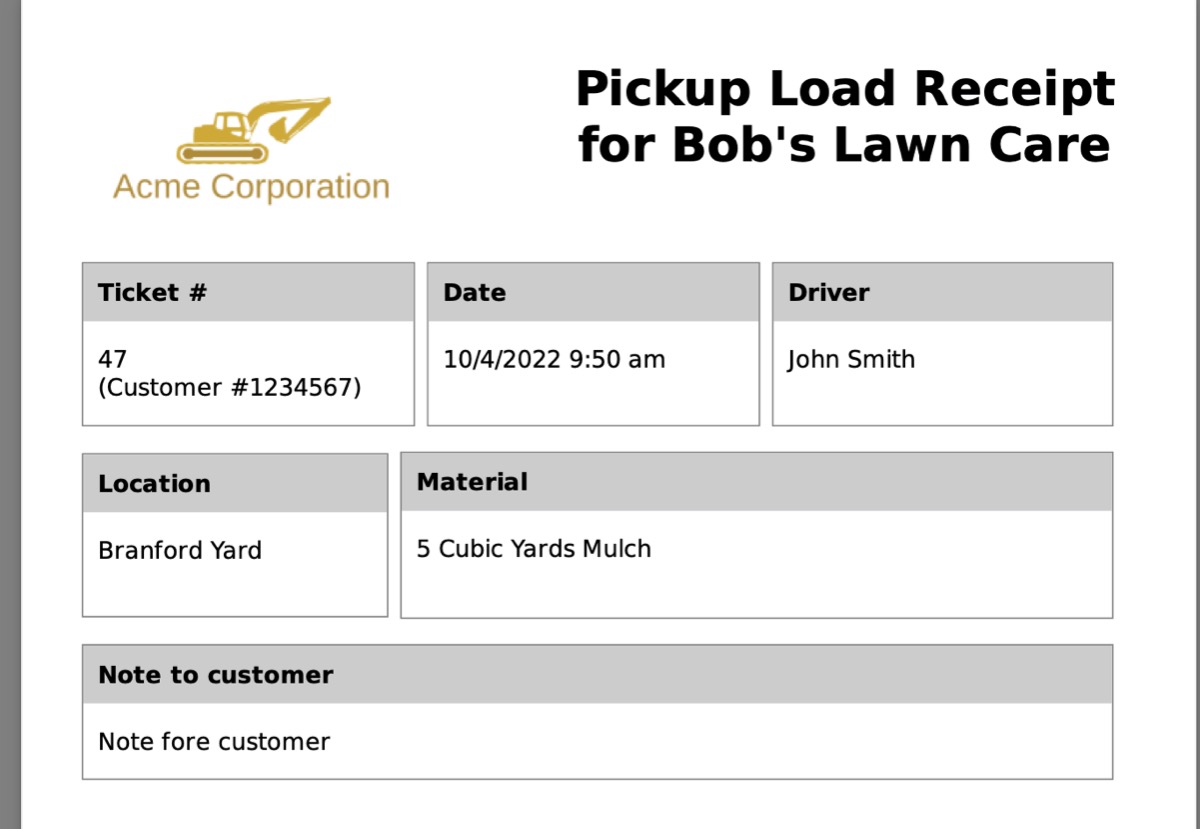Image resolution: width=1200 pixels, height=829 pixels.
Task: Click the ticket number 47
Action: pyautogui.click(x=113, y=359)
